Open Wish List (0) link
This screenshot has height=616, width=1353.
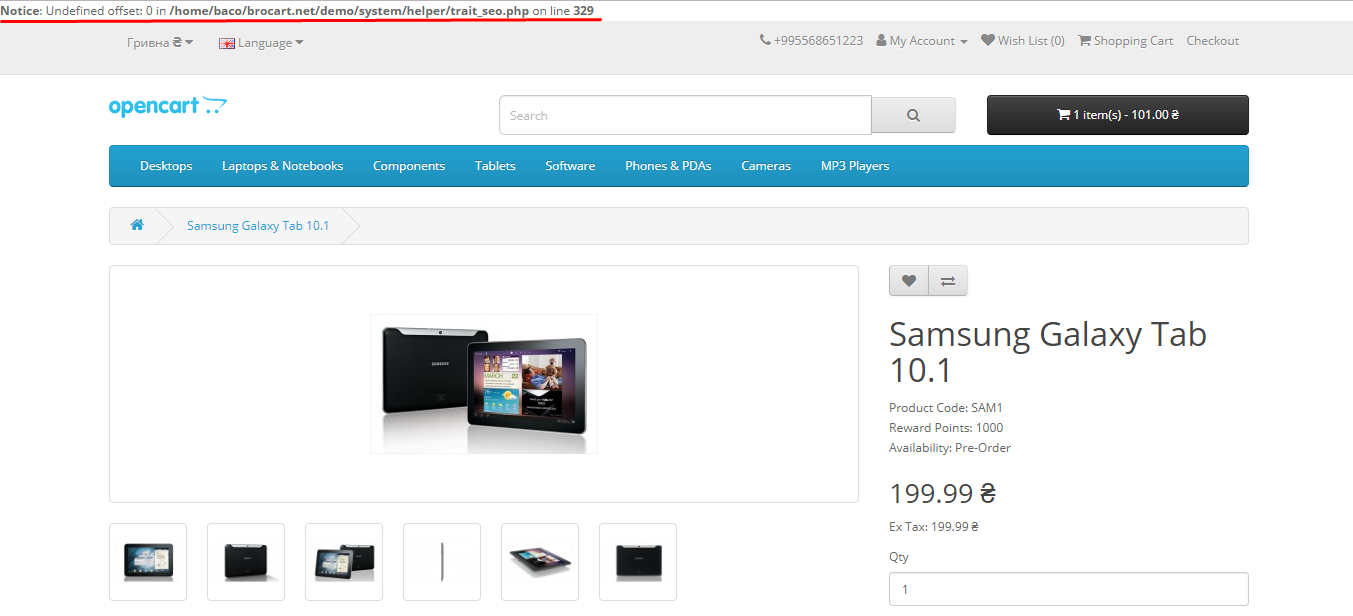coord(1023,41)
